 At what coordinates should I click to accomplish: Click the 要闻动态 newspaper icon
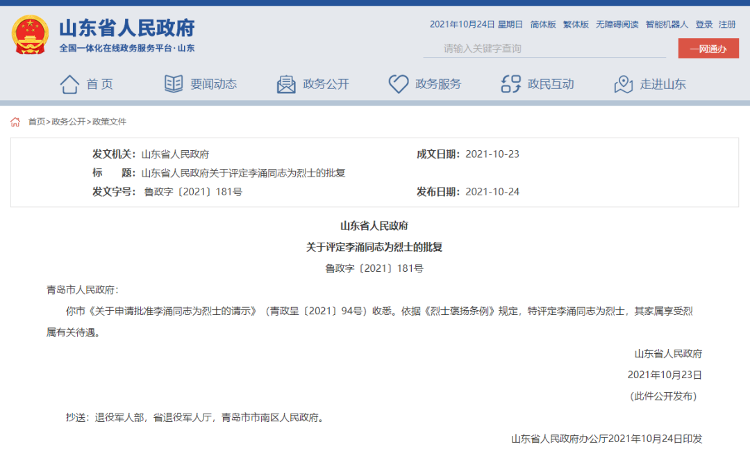[174, 84]
